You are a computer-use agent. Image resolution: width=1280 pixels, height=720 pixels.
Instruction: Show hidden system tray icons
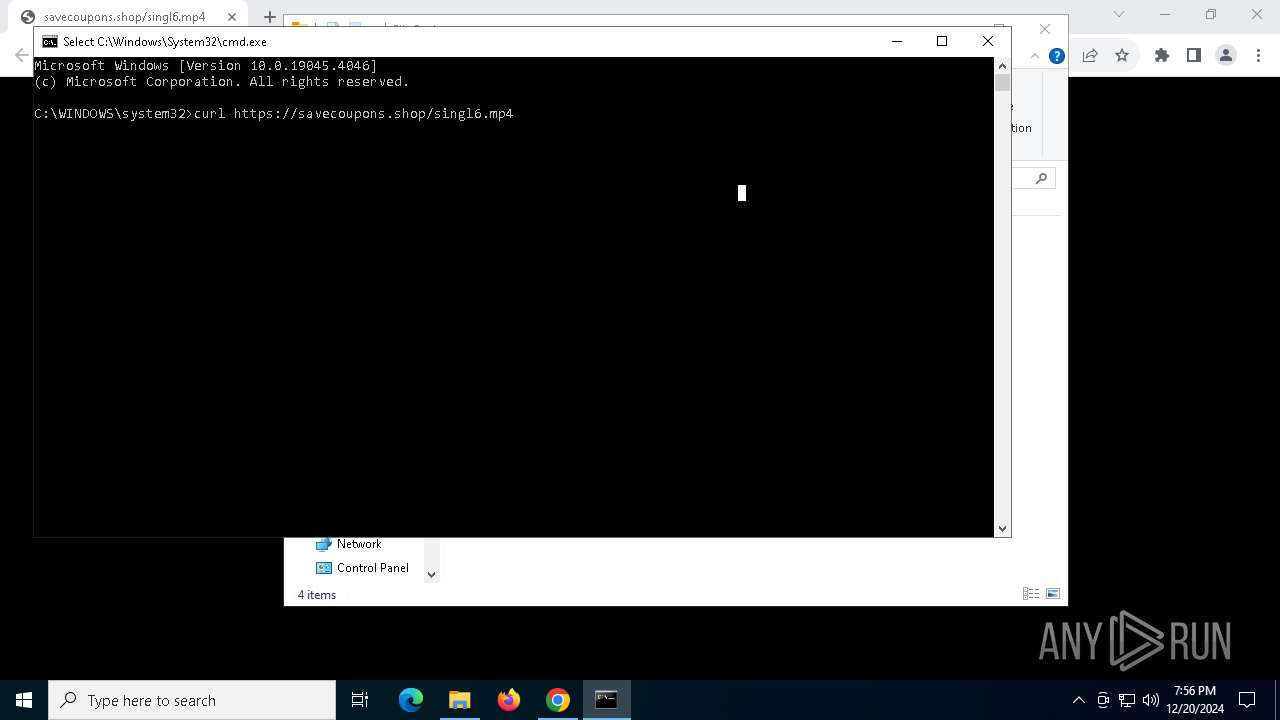pos(1078,700)
